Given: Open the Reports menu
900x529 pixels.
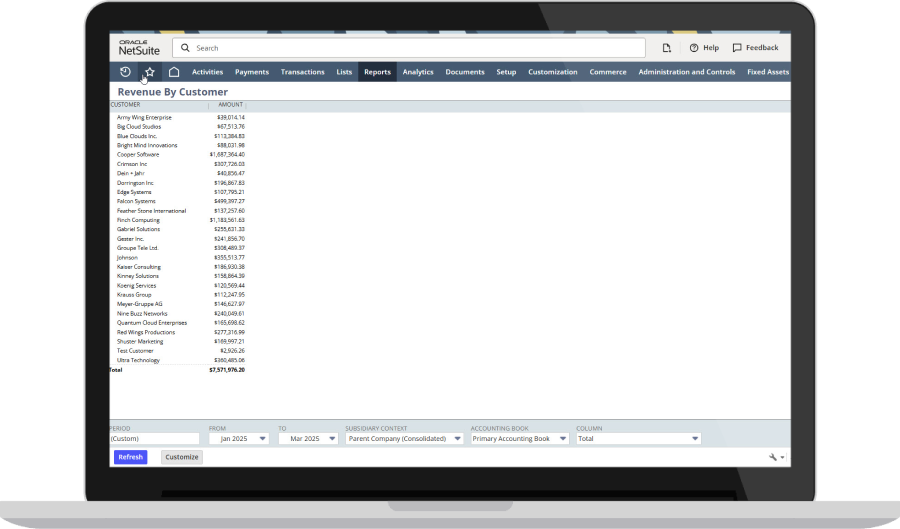Looking at the screenshot, I should [x=377, y=72].
